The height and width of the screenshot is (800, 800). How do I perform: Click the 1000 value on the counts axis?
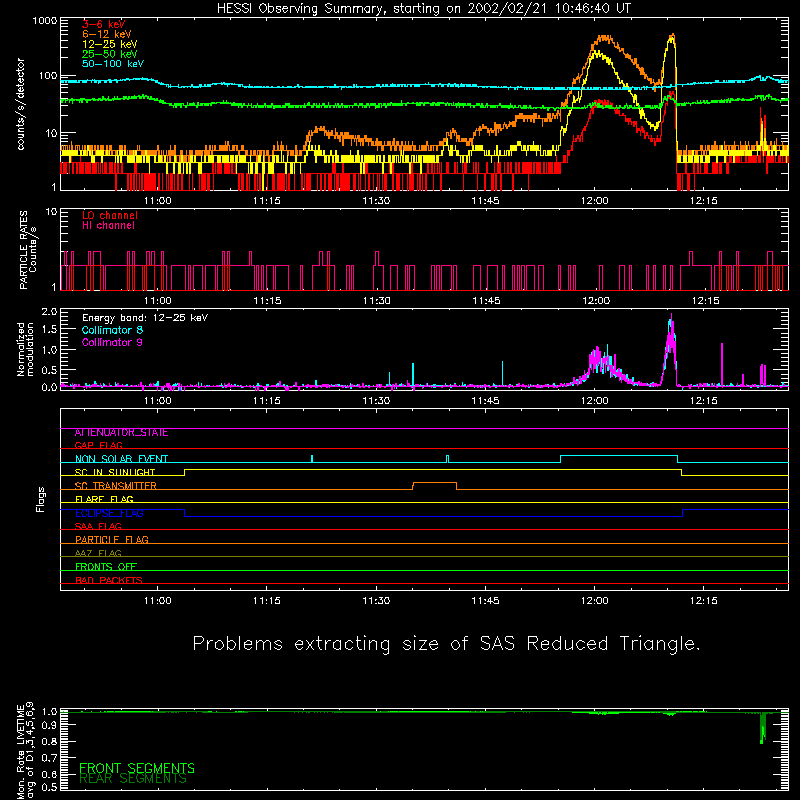(x=45, y=21)
